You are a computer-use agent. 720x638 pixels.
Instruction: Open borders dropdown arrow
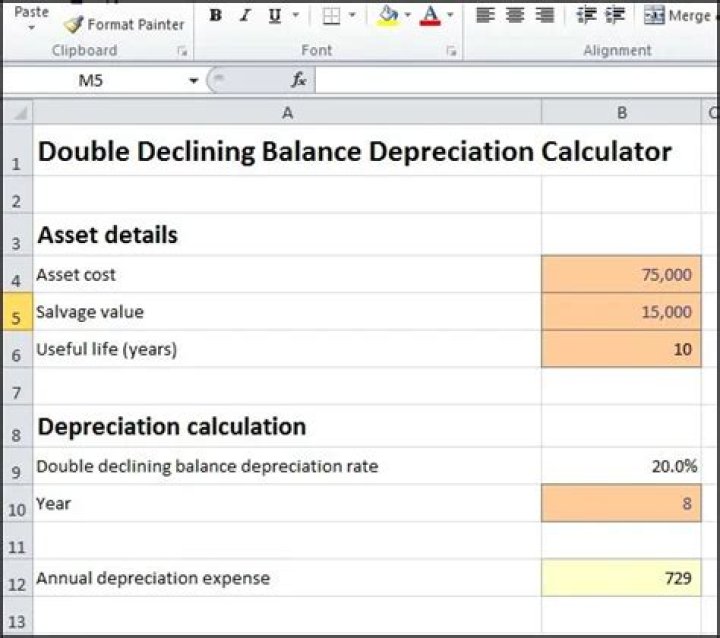(x=352, y=15)
